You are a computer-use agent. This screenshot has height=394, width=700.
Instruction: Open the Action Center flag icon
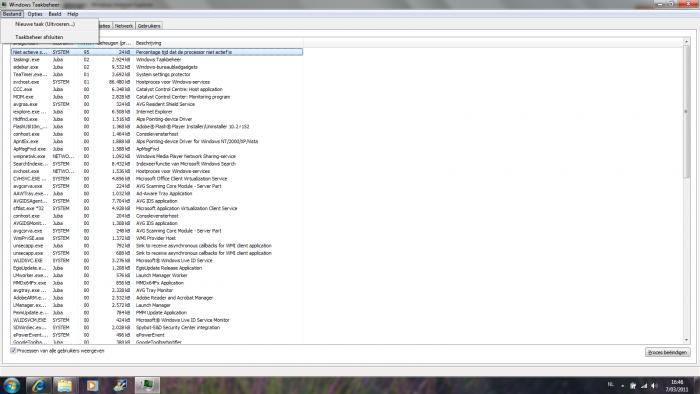tap(633, 386)
